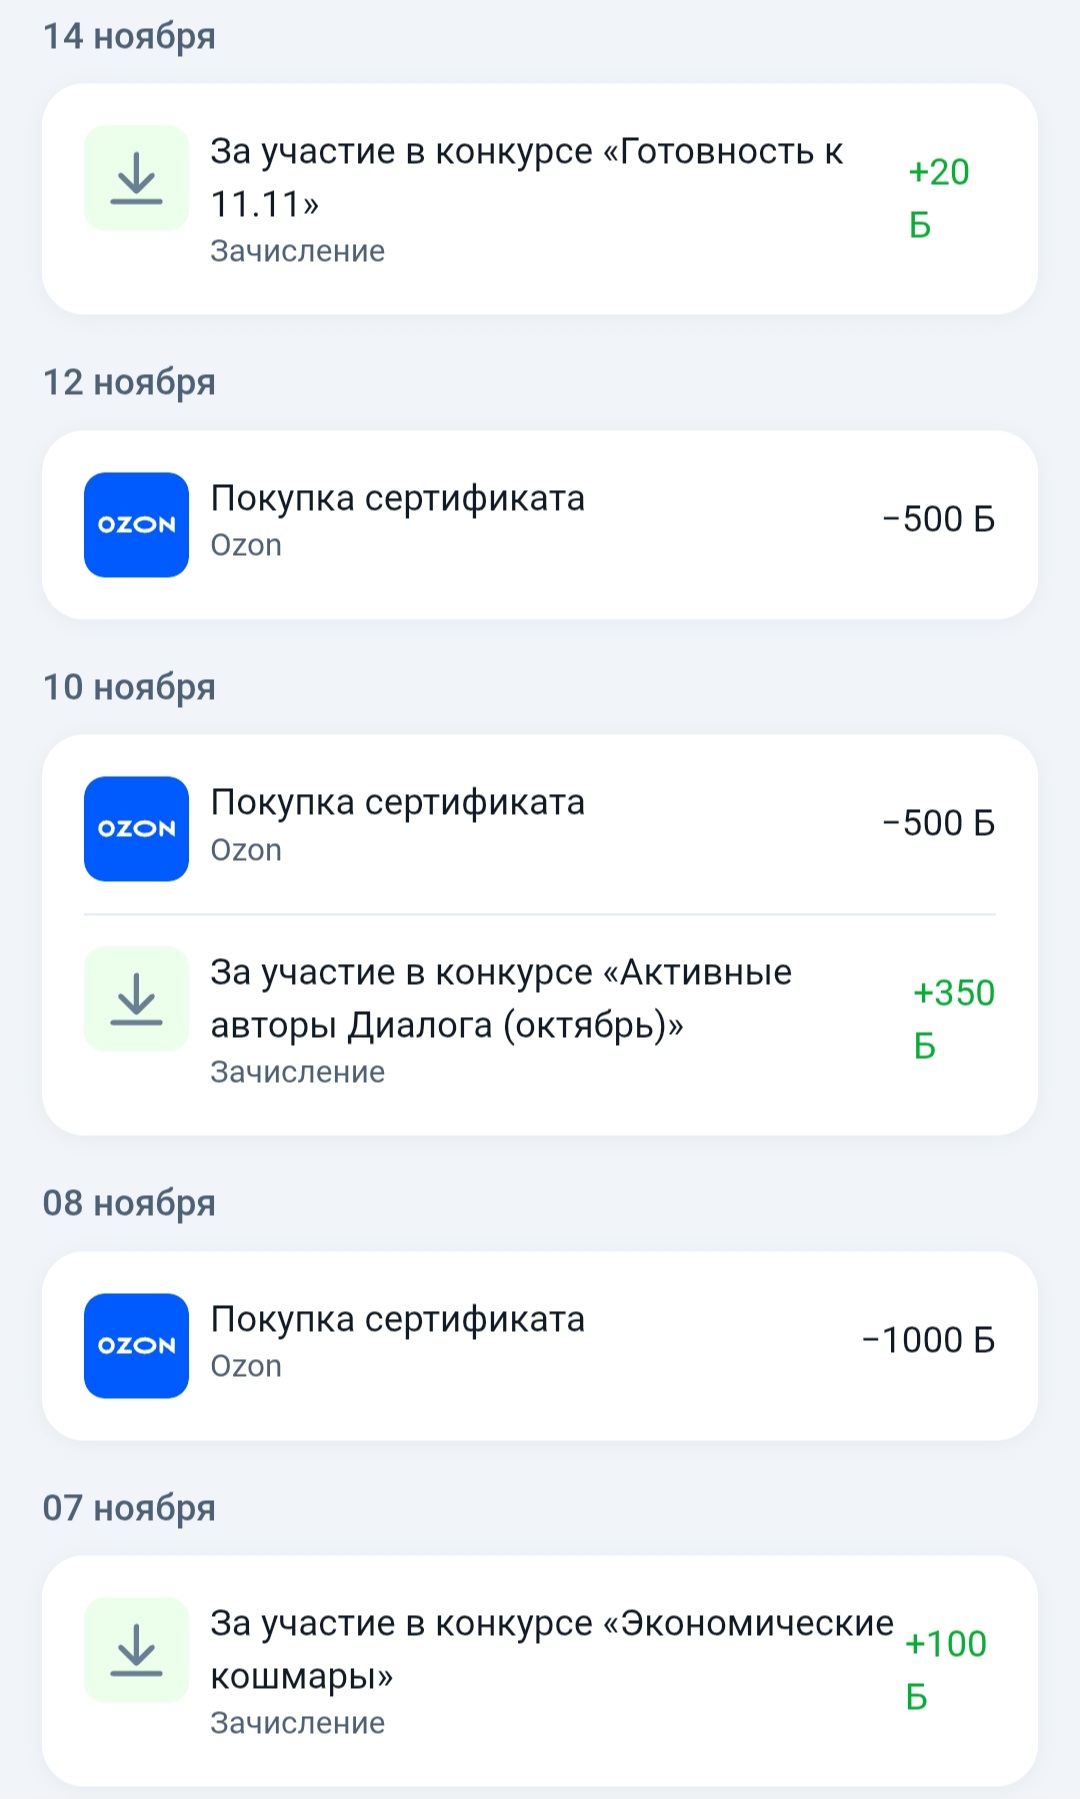Click the −500 Б amount under 12 ноября

pyautogui.click(x=938, y=519)
